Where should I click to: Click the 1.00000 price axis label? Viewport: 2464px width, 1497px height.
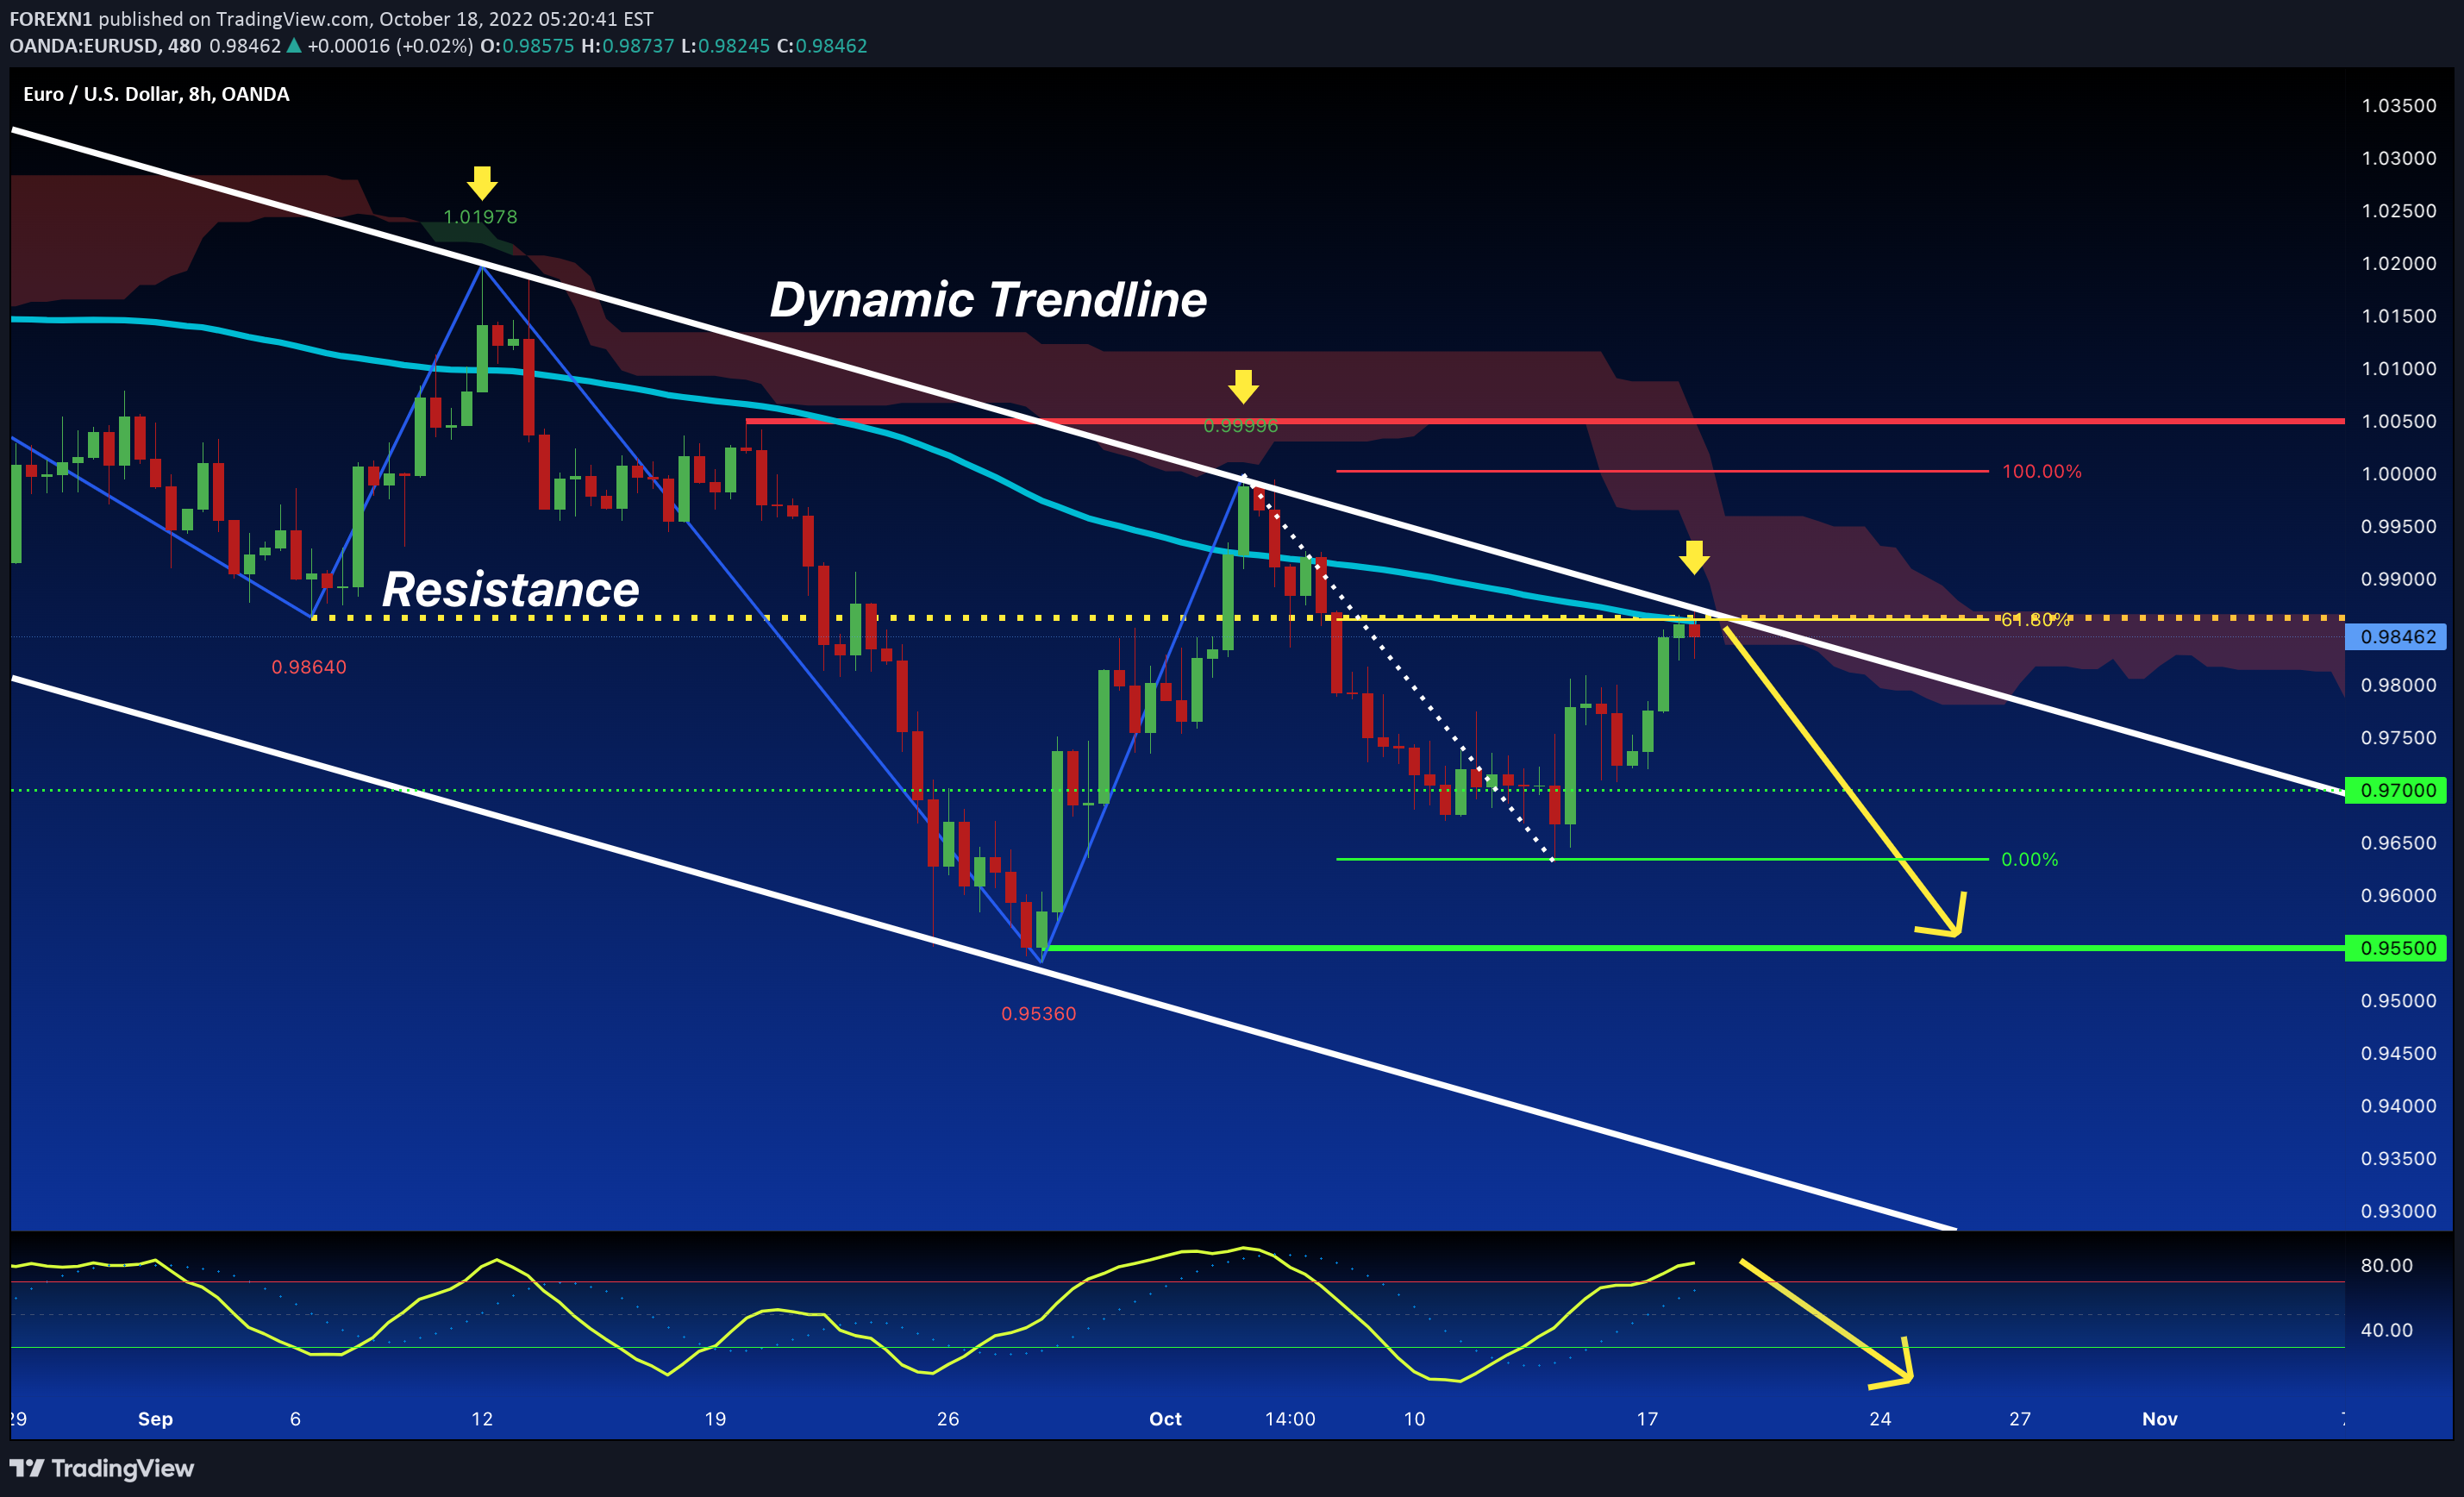(2399, 474)
